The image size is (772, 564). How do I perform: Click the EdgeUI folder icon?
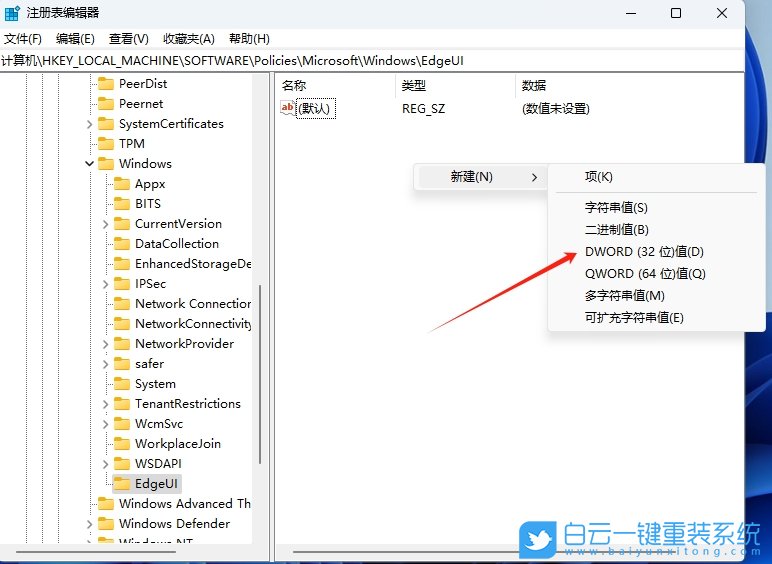(x=122, y=484)
